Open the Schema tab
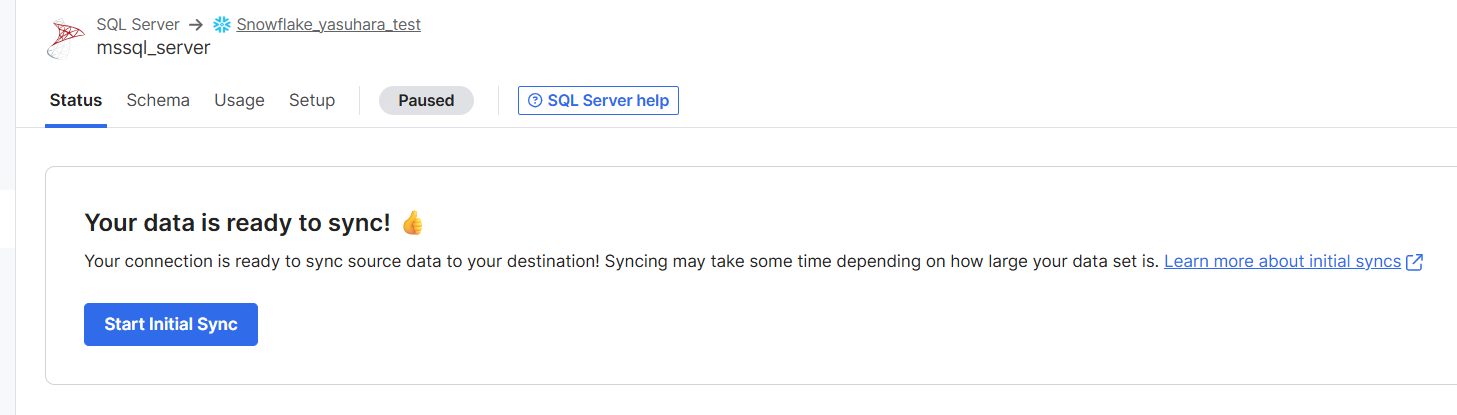 click(x=158, y=100)
